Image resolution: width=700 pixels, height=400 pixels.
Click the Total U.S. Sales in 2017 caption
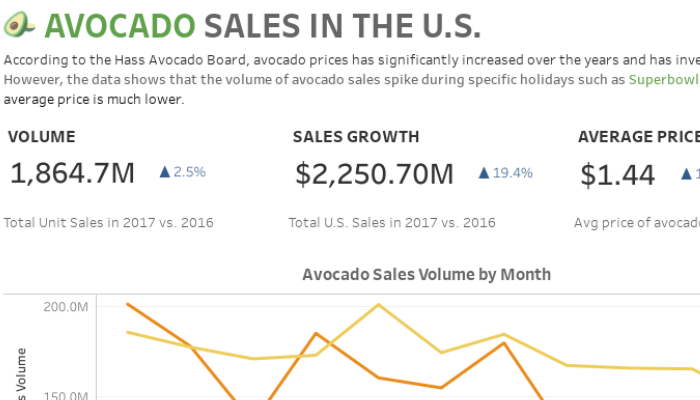pyautogui.click(x=392, y=222)
